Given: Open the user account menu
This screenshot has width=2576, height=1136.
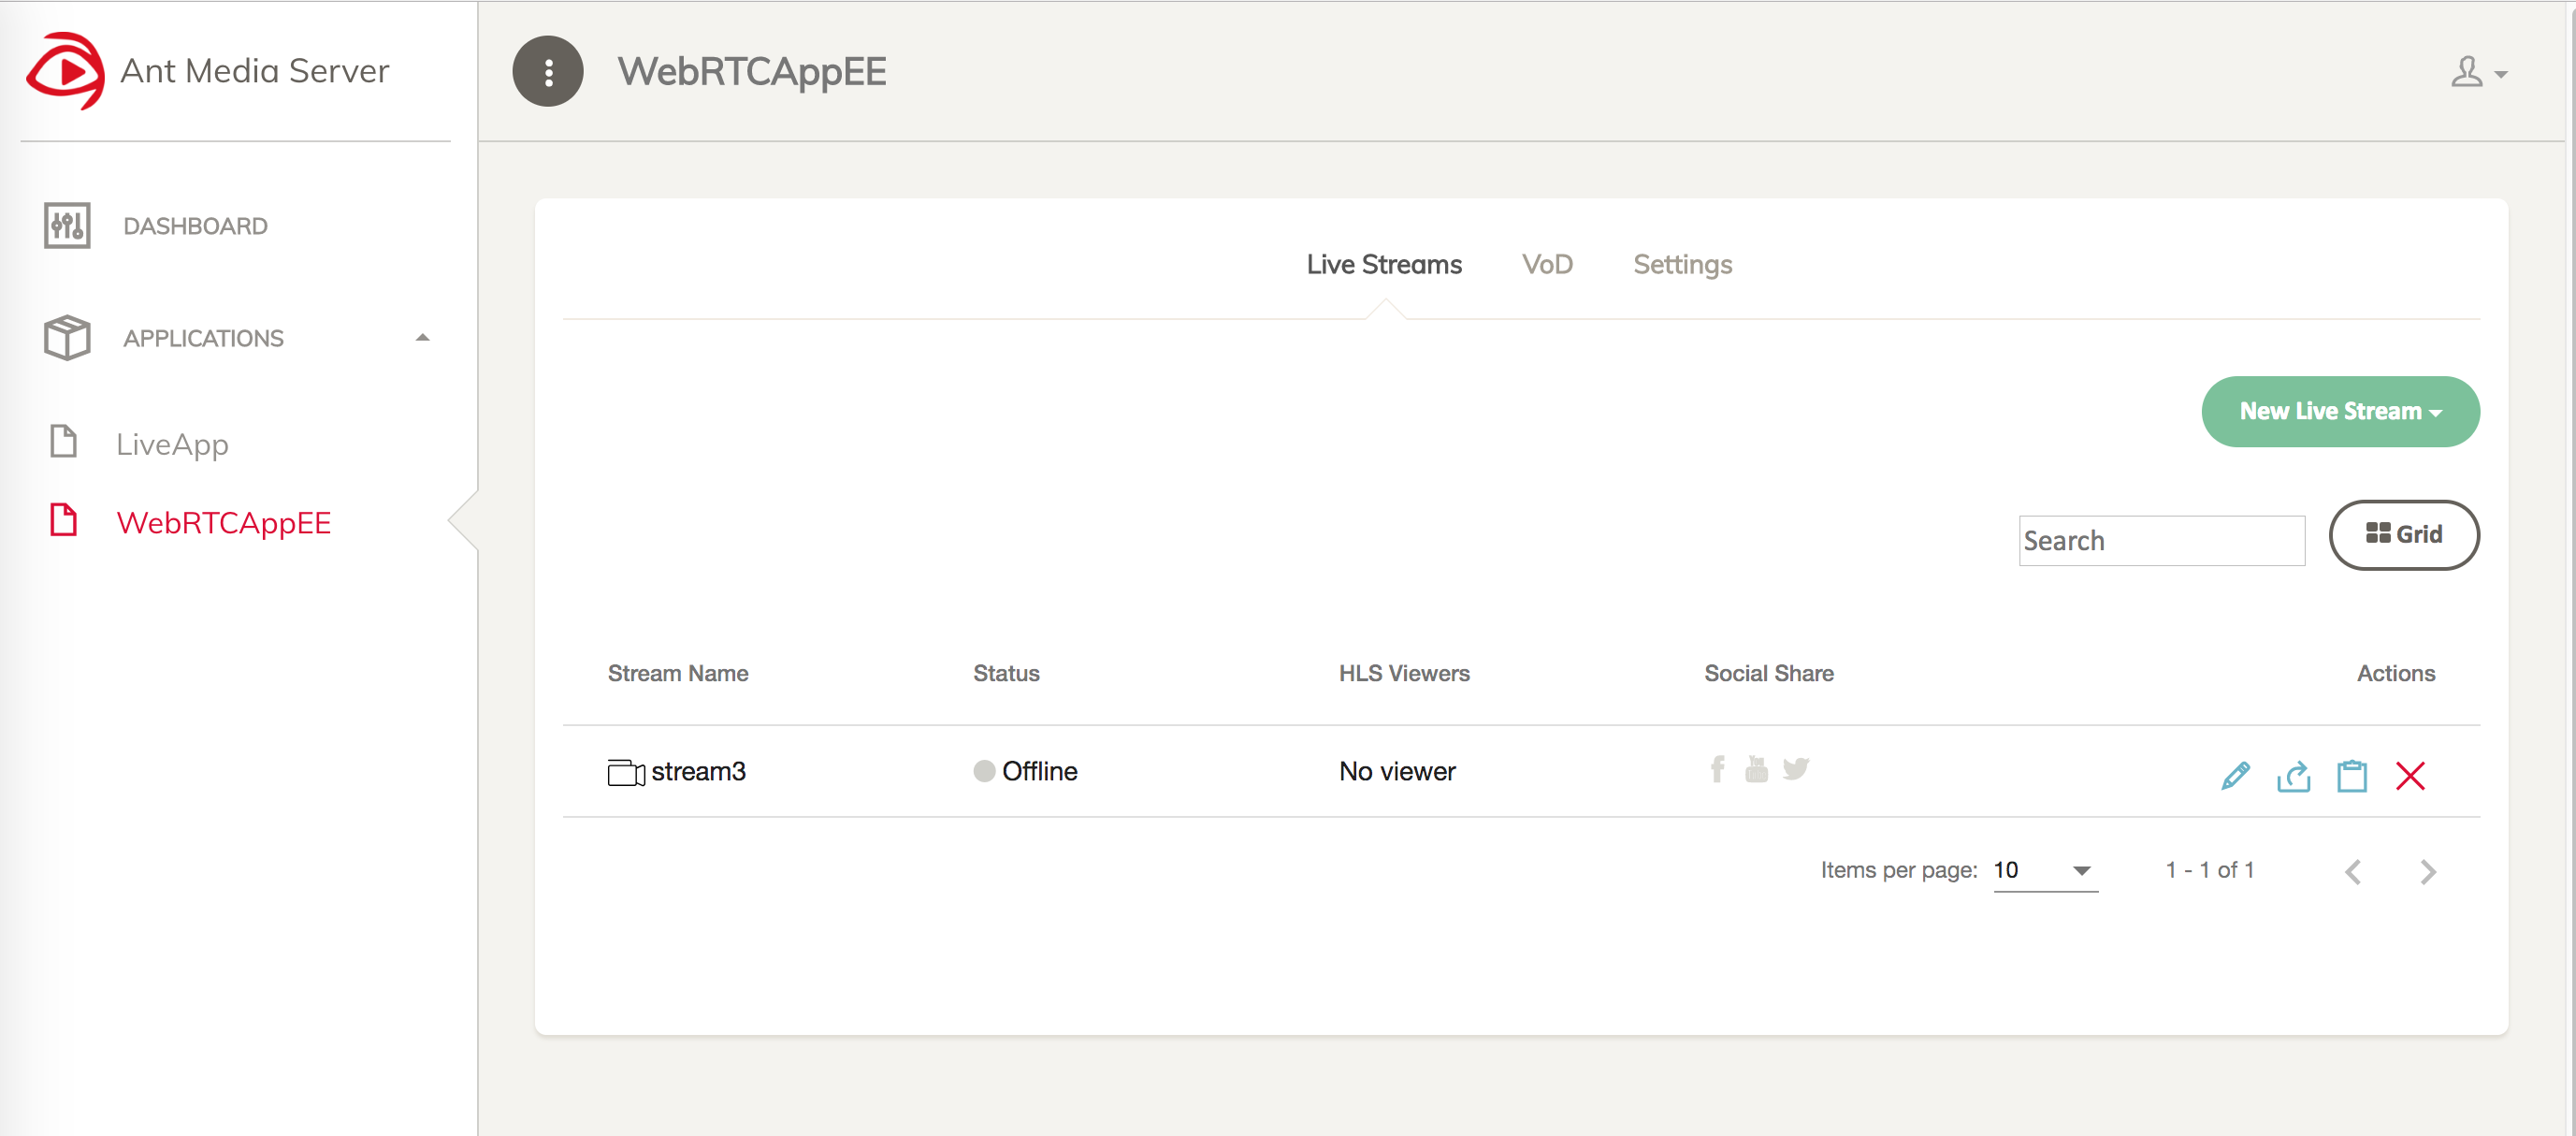Looking at the screenshot, I should 2478,72.
